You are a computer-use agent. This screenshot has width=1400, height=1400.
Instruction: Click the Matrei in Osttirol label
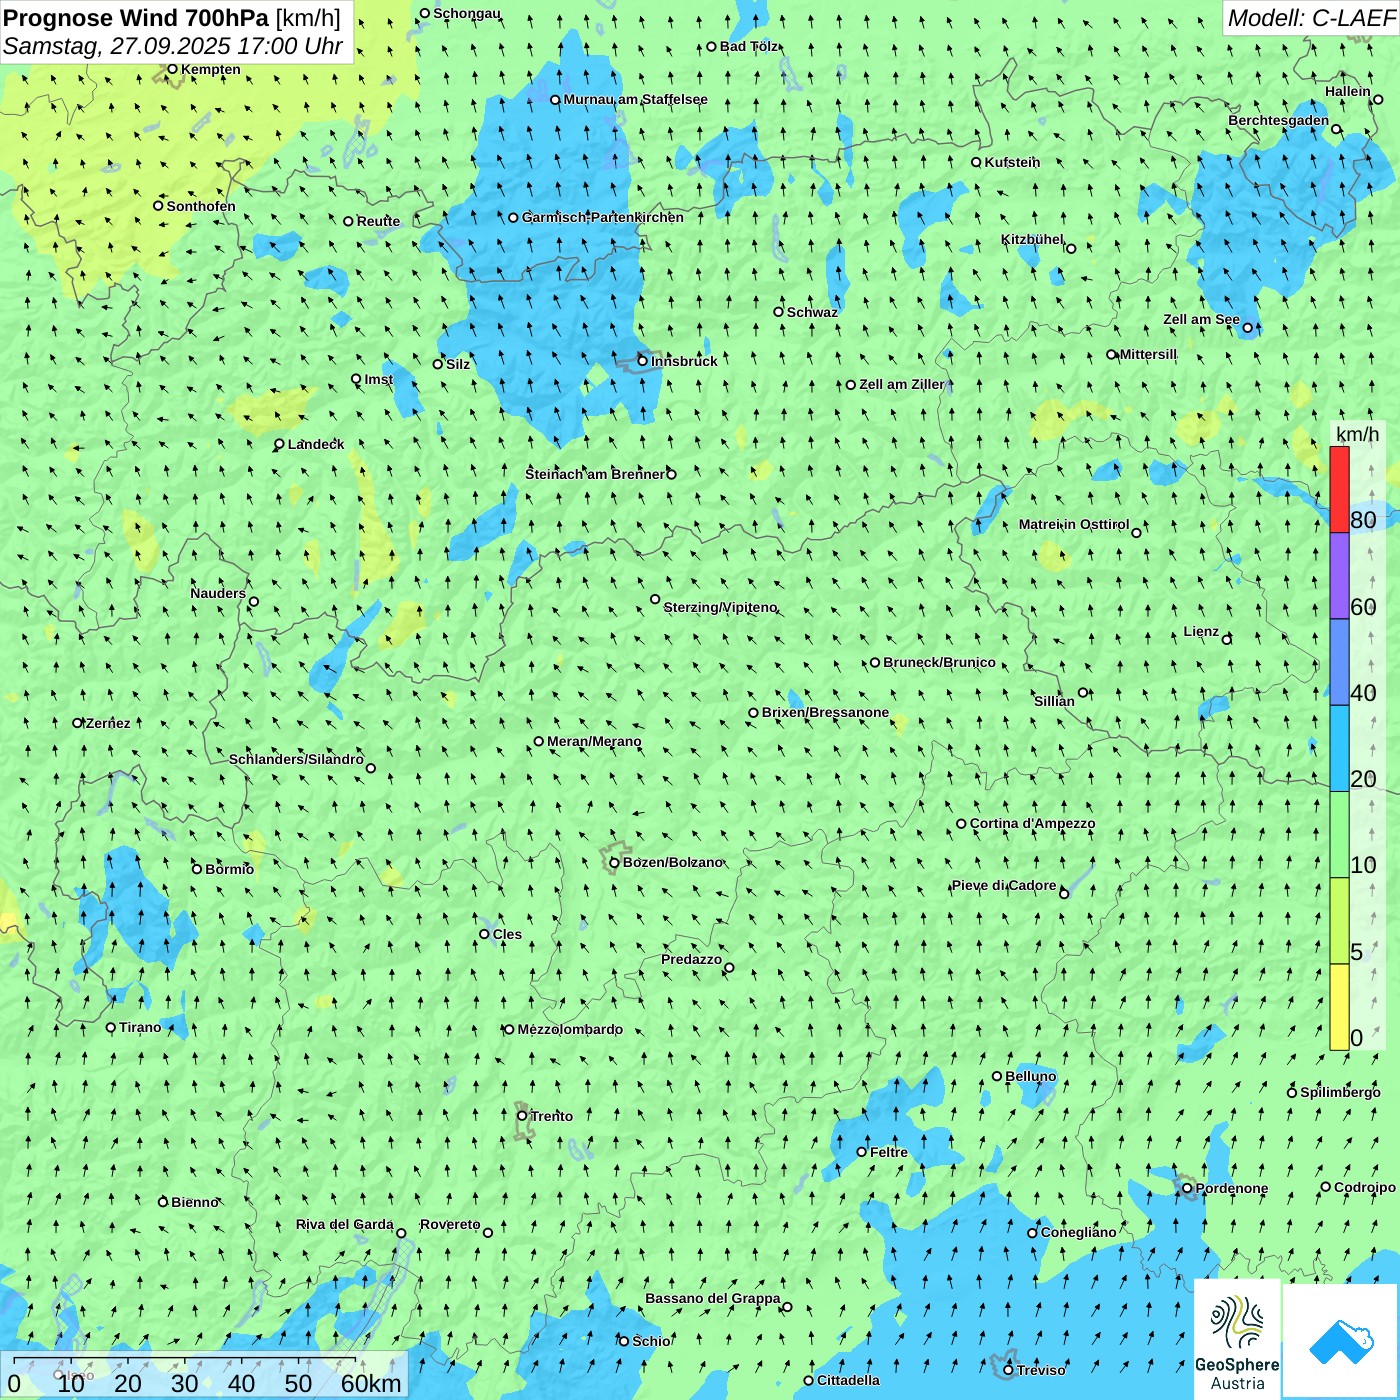pos(1074,524)
